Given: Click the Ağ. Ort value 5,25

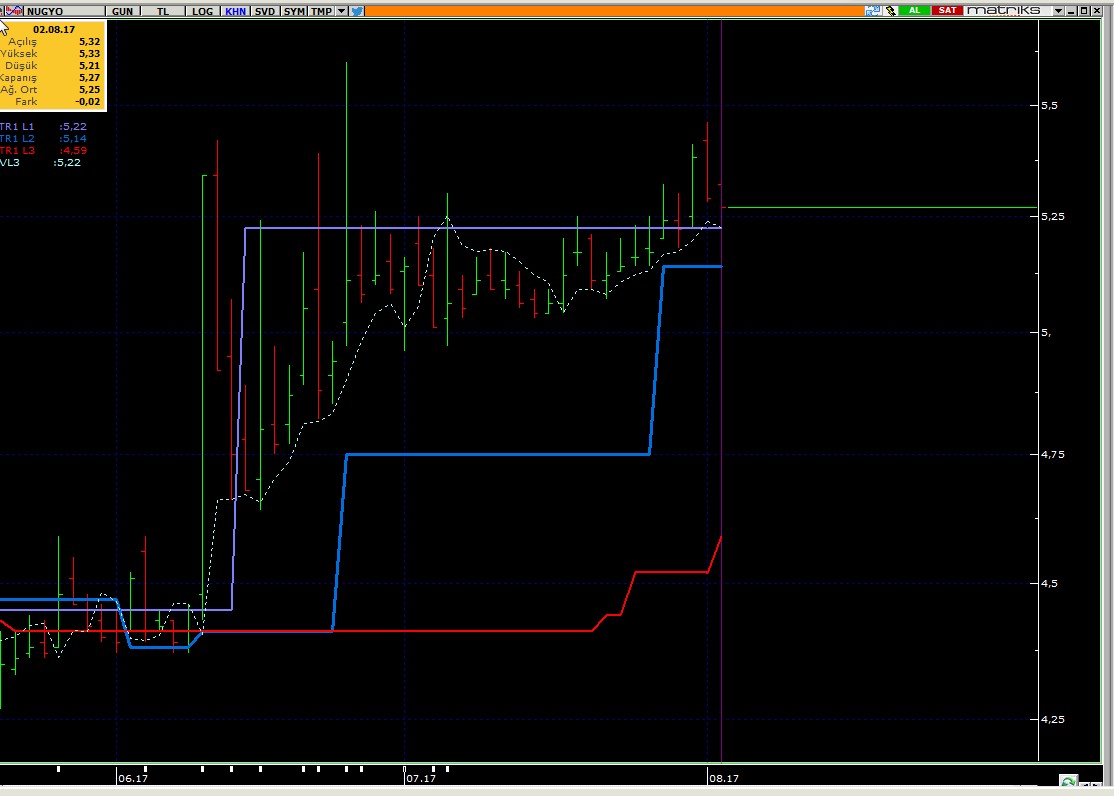Looking at the screenshot, I should point(90,90).
